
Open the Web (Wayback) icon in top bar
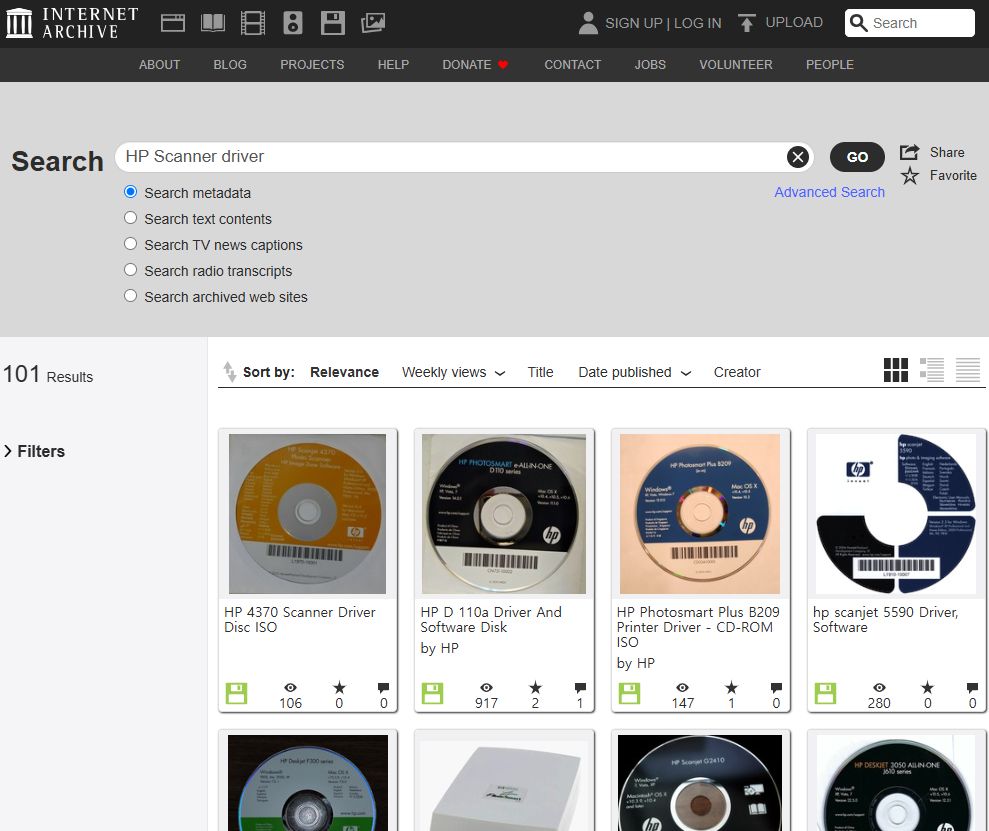click(x=173, y=23)
